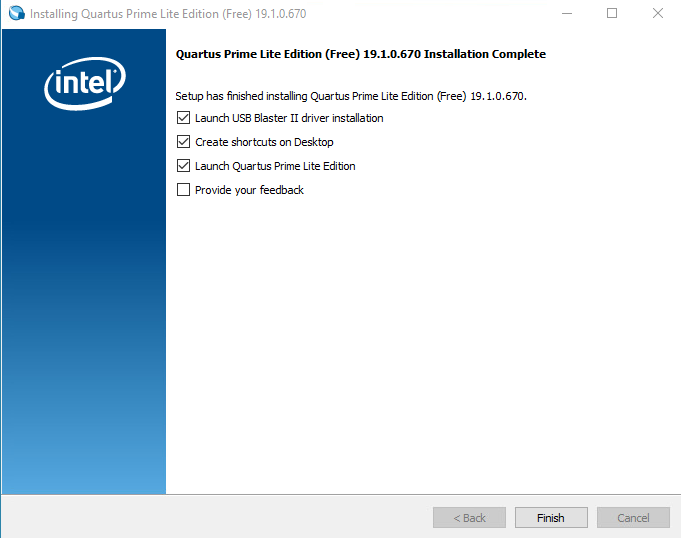This screenshot has height=538, width=681.
Task: Click the installer icon in title bar
Action: [17, 13]
